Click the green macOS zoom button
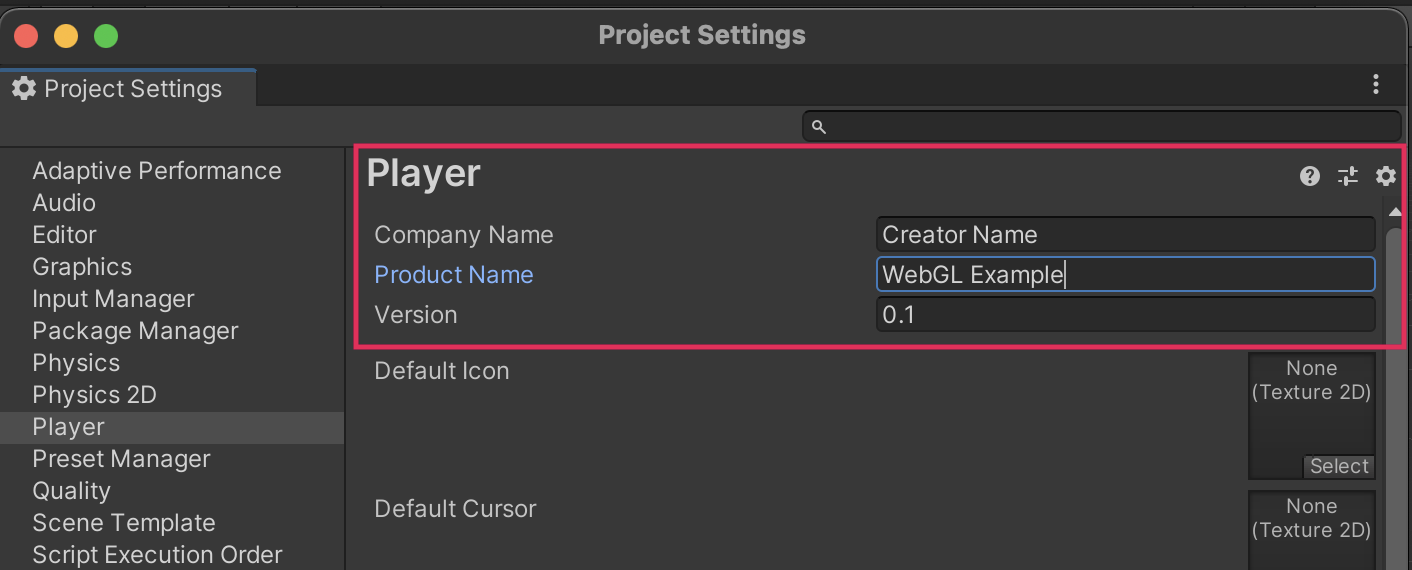The image size is (1412, 570). [106, 36]
